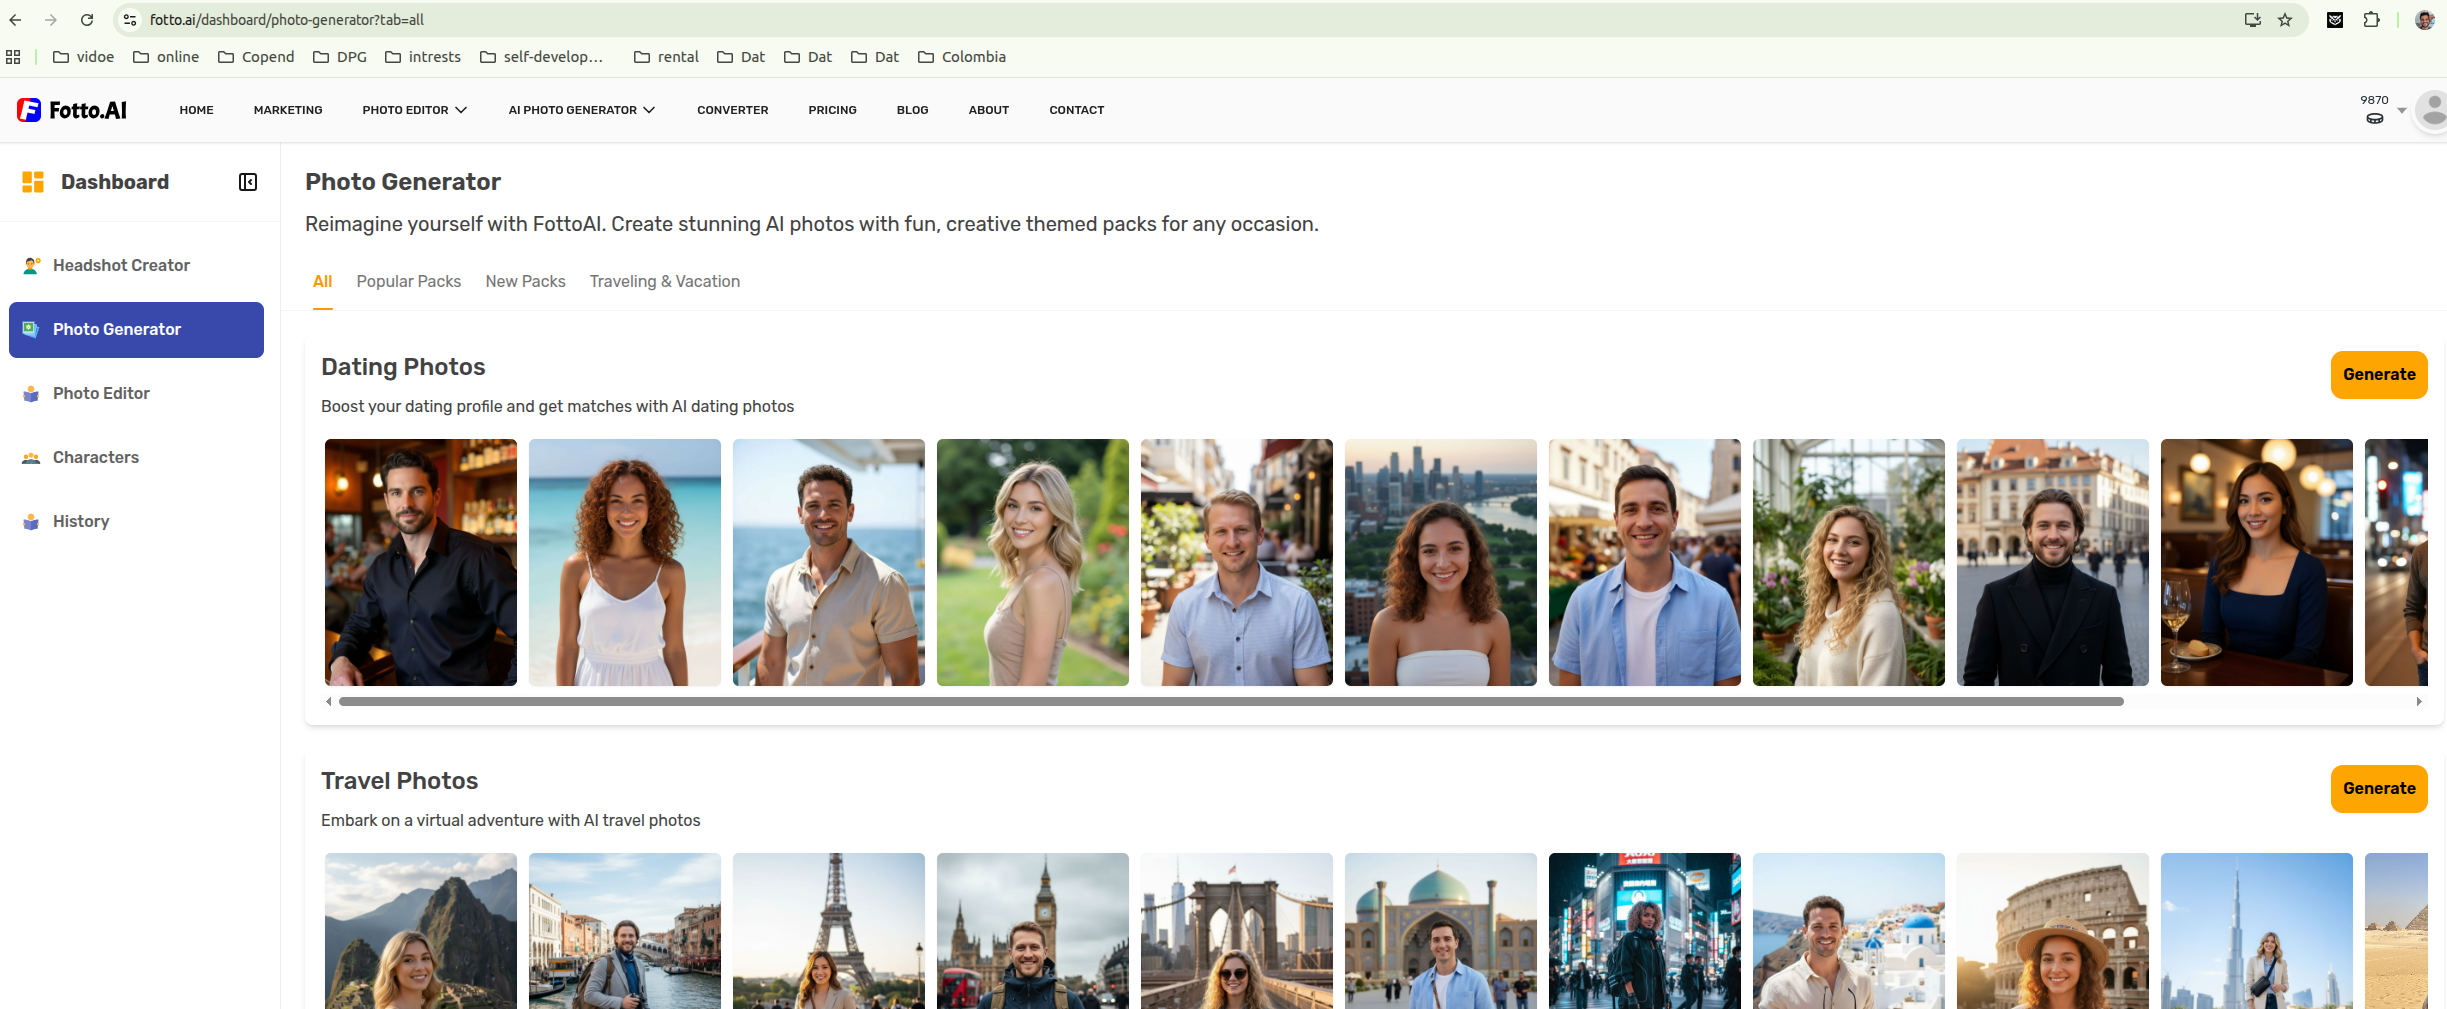Open the user avatar profile icon
Viewport: 2447px width, 1009px height.
pyautogui.click(x=2432, y=110)
